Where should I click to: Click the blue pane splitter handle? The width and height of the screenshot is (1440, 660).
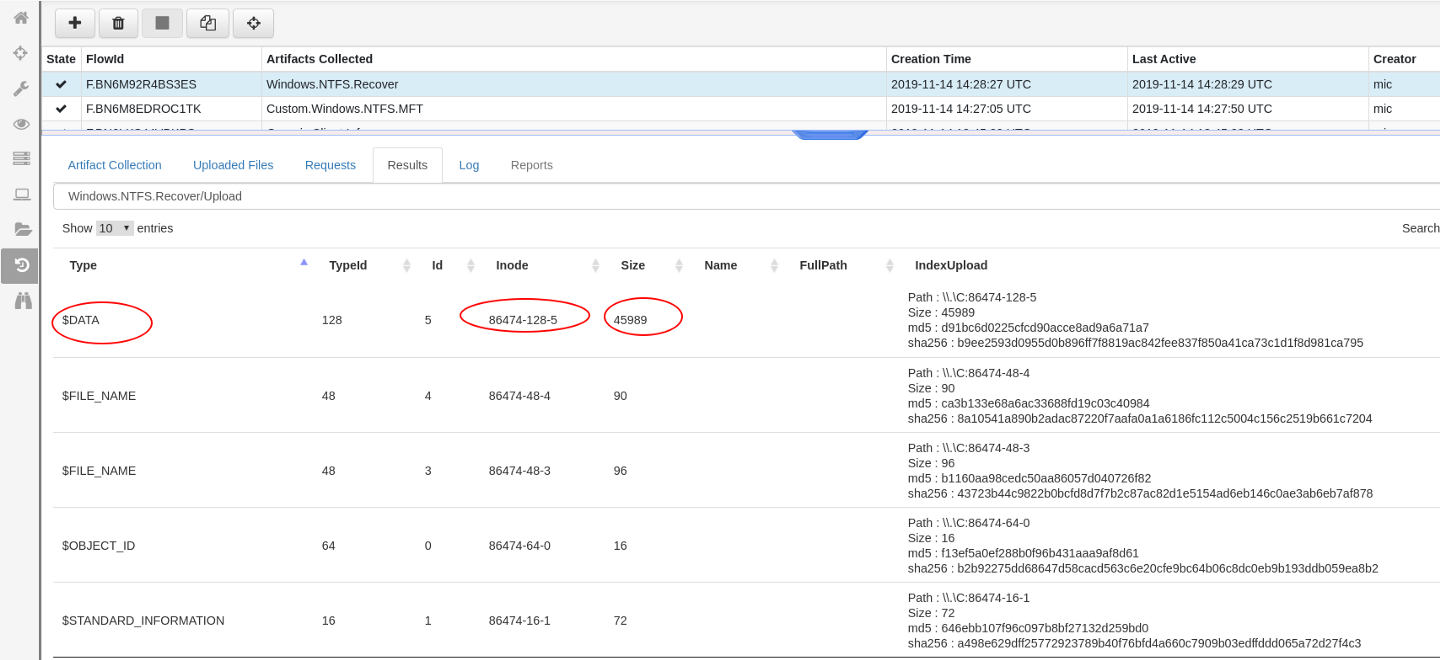[829, 133]
